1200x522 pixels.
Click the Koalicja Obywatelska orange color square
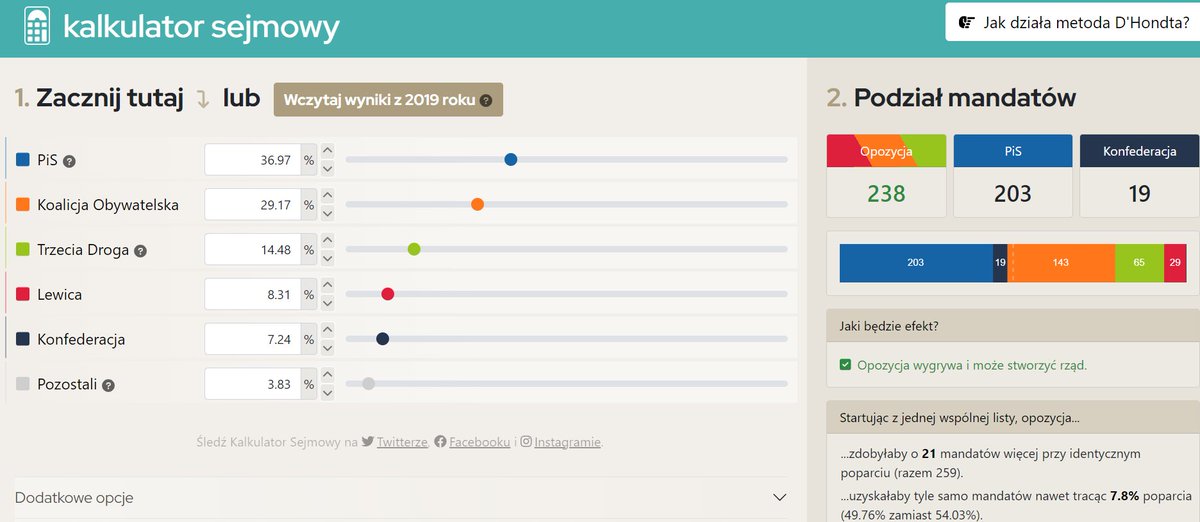(23, 205)
